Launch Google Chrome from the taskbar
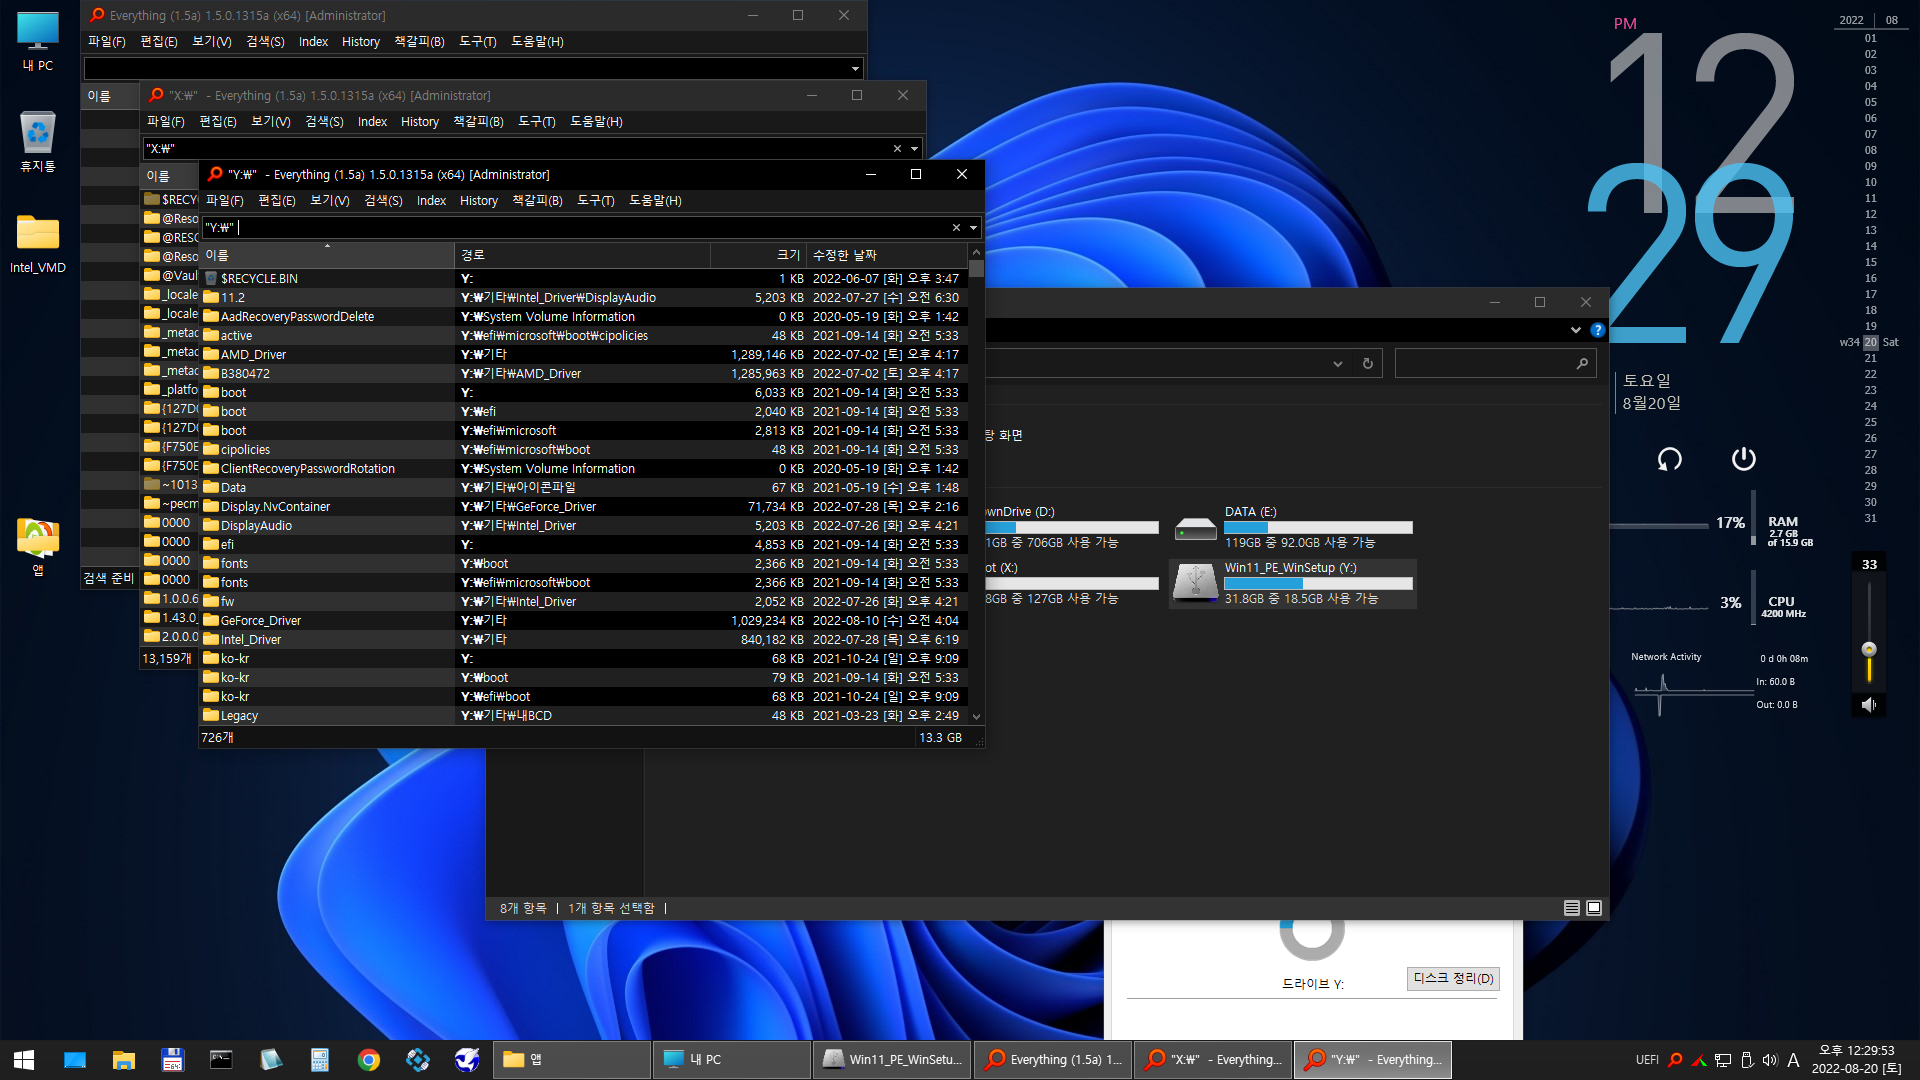Viewport: 1920px width, 1080px height. pyautogui.click(x=368, y=1059)
